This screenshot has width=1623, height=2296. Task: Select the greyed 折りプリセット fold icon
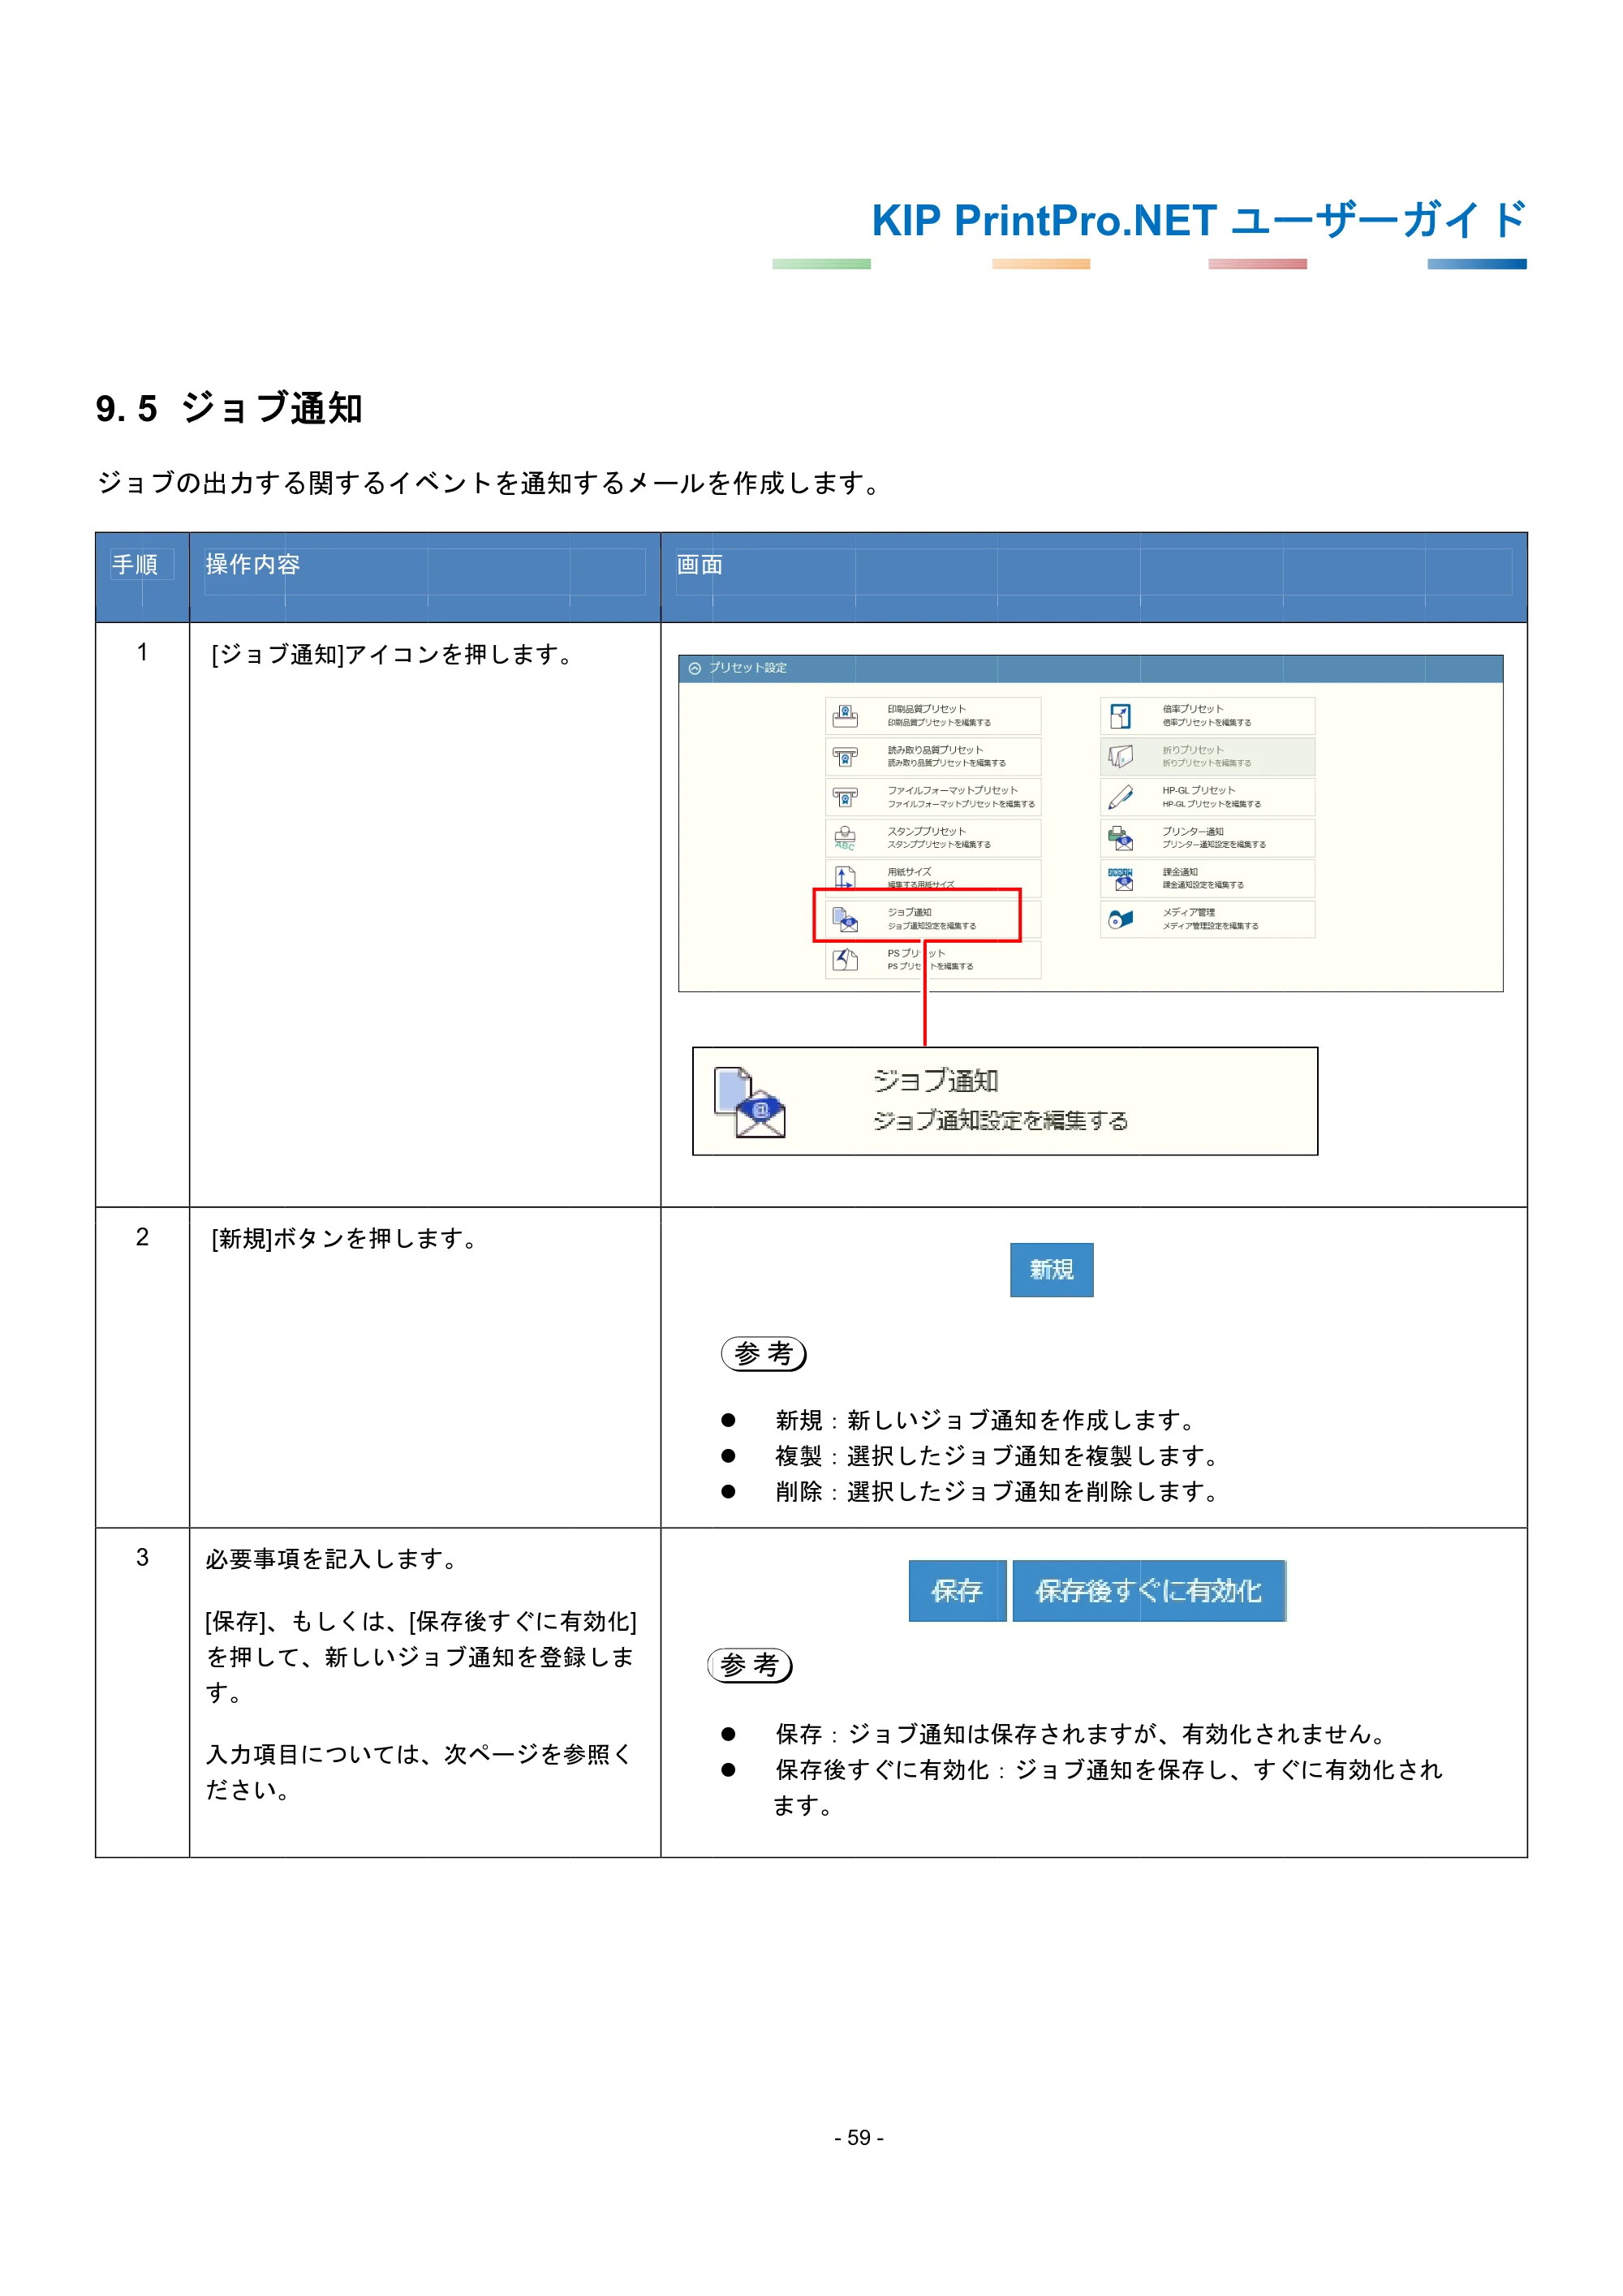(x=1121, y=757)
